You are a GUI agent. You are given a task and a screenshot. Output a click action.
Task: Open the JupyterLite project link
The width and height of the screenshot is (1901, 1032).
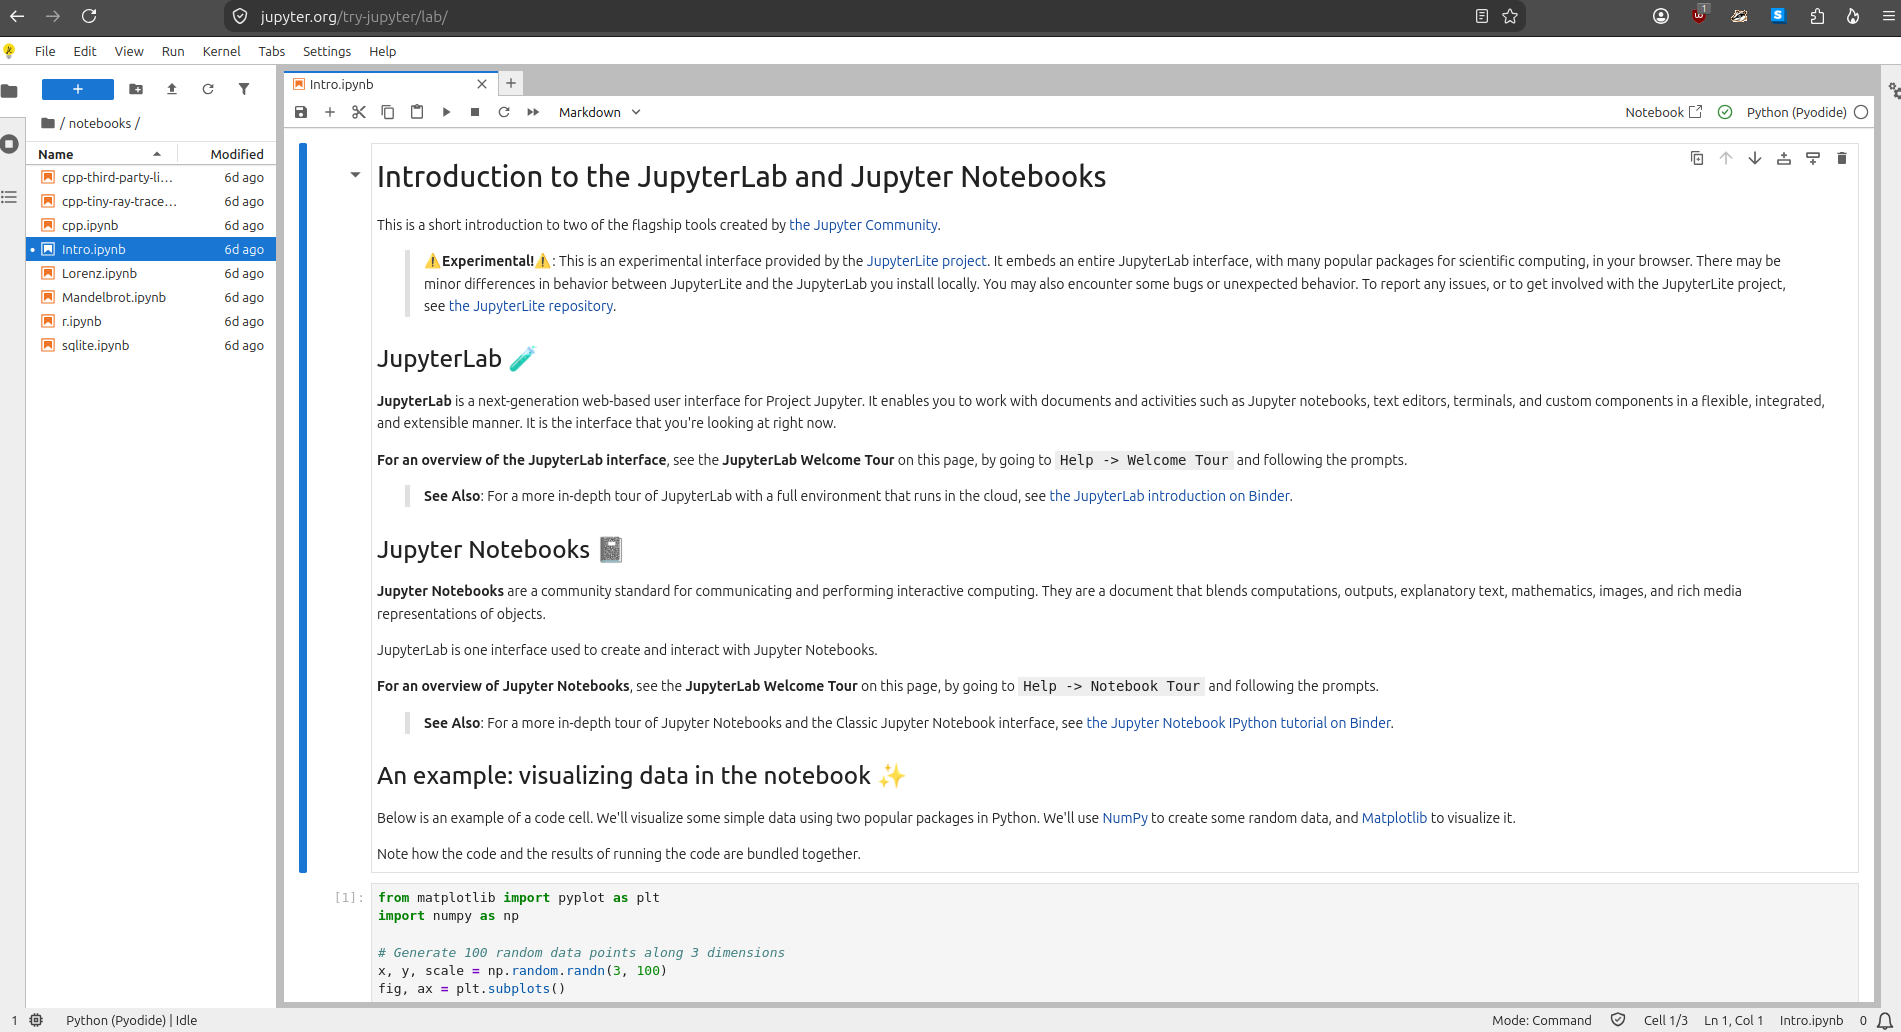click(x=926, y=261)
